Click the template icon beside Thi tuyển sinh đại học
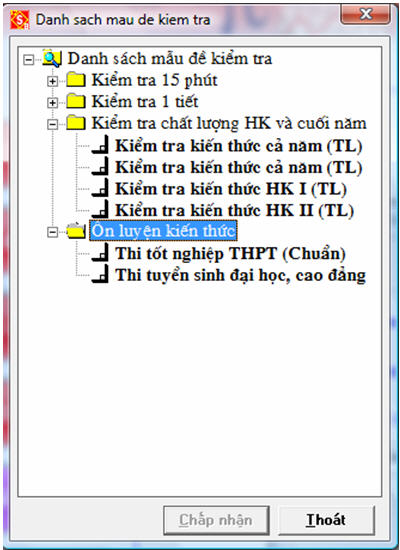Screen dimensions: 400x550 (x=100, y=276)
